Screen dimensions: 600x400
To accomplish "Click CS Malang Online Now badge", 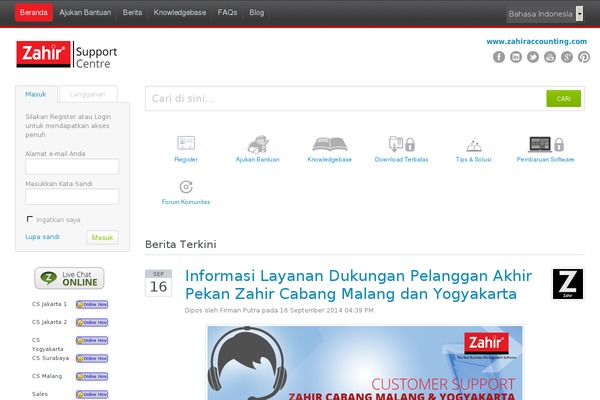I will coord(92,376).
